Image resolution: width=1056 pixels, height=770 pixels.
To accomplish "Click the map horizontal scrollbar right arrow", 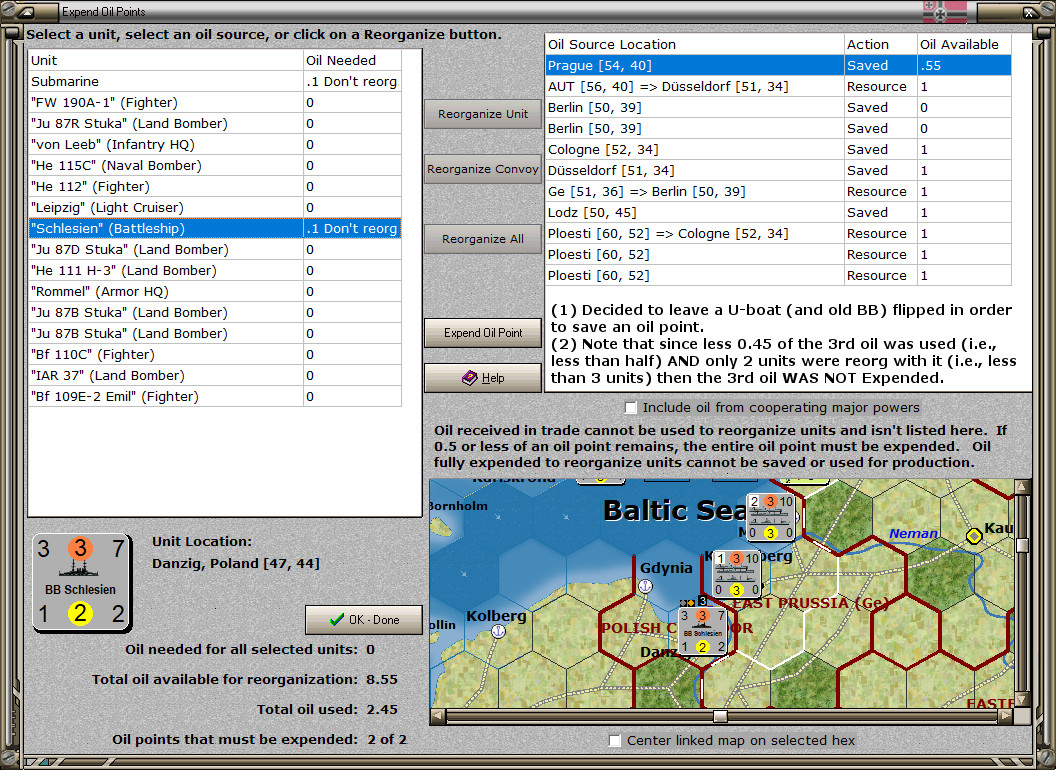I will point(1005,716).
